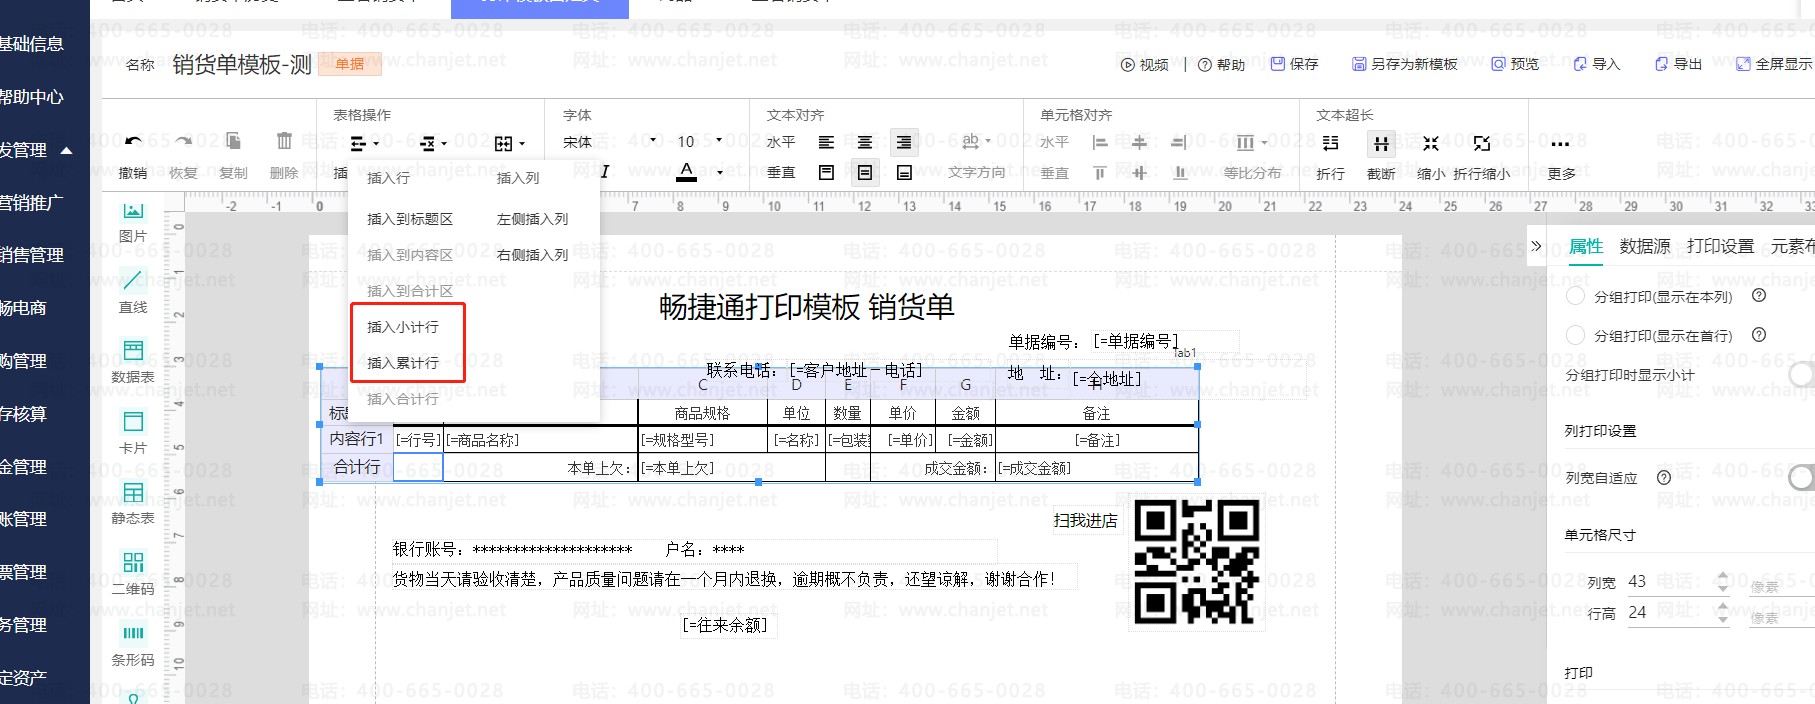
Task: Open the font color dropdown arrow
Action: coord(719,173)
